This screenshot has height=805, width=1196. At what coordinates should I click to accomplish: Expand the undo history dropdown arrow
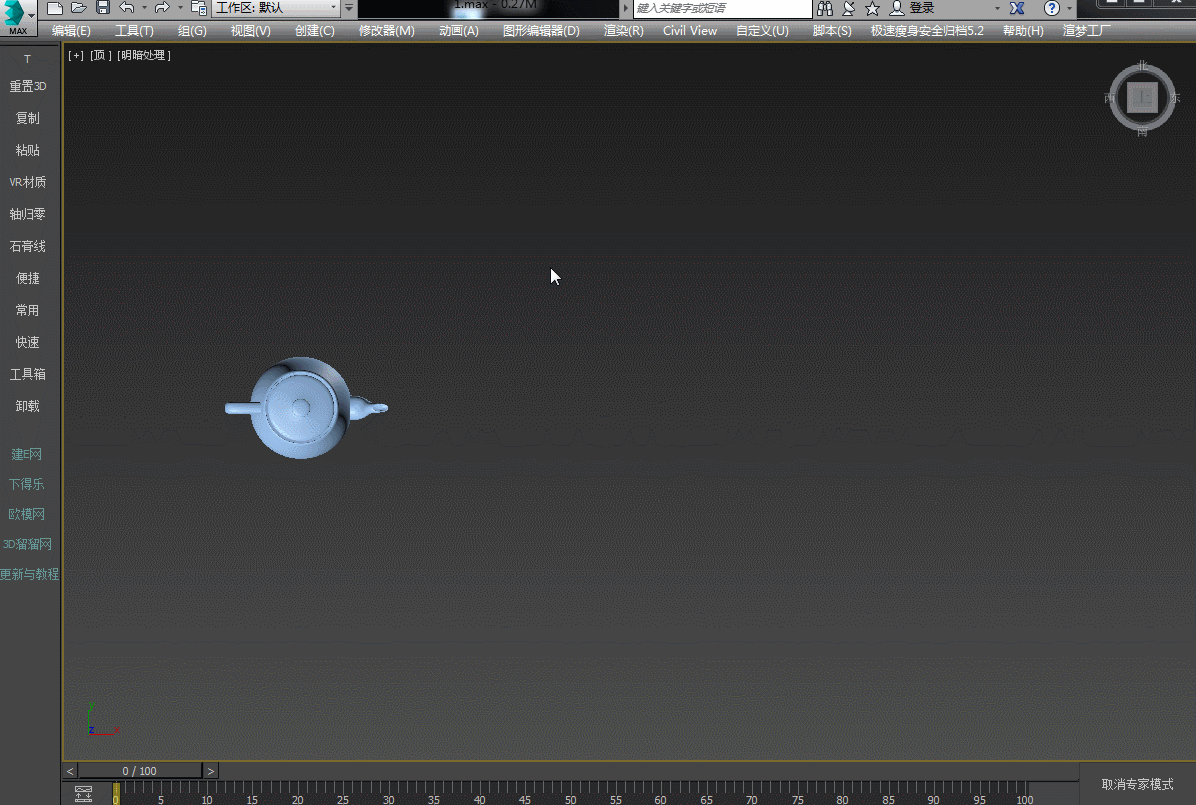pyautogui.click(x=144, y=8)
